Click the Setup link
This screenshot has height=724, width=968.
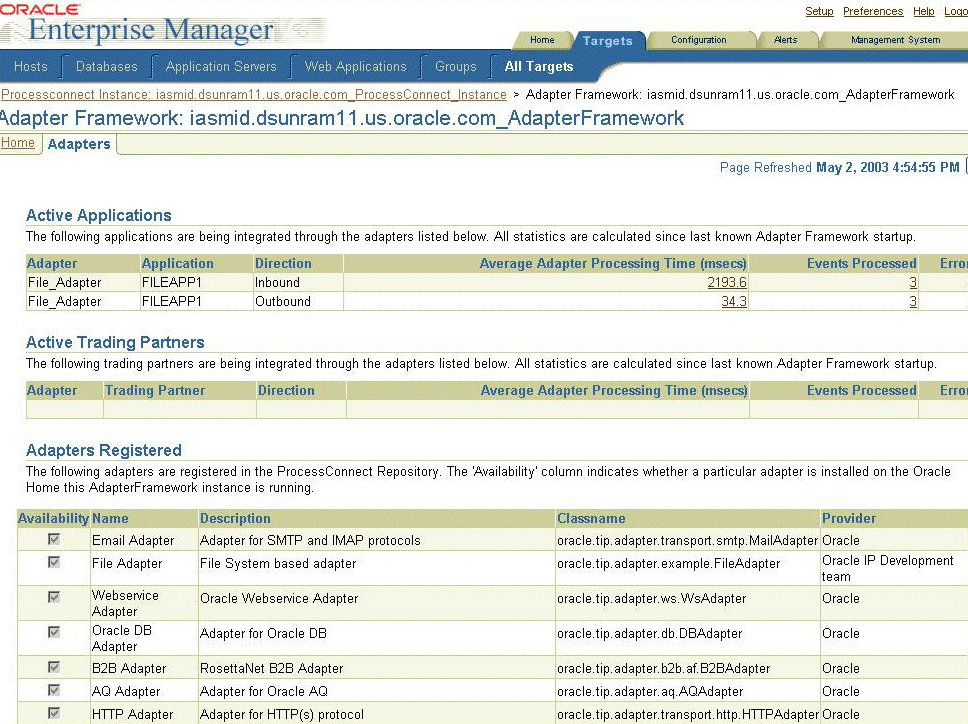pyautogui.click(x=819, y=11)
